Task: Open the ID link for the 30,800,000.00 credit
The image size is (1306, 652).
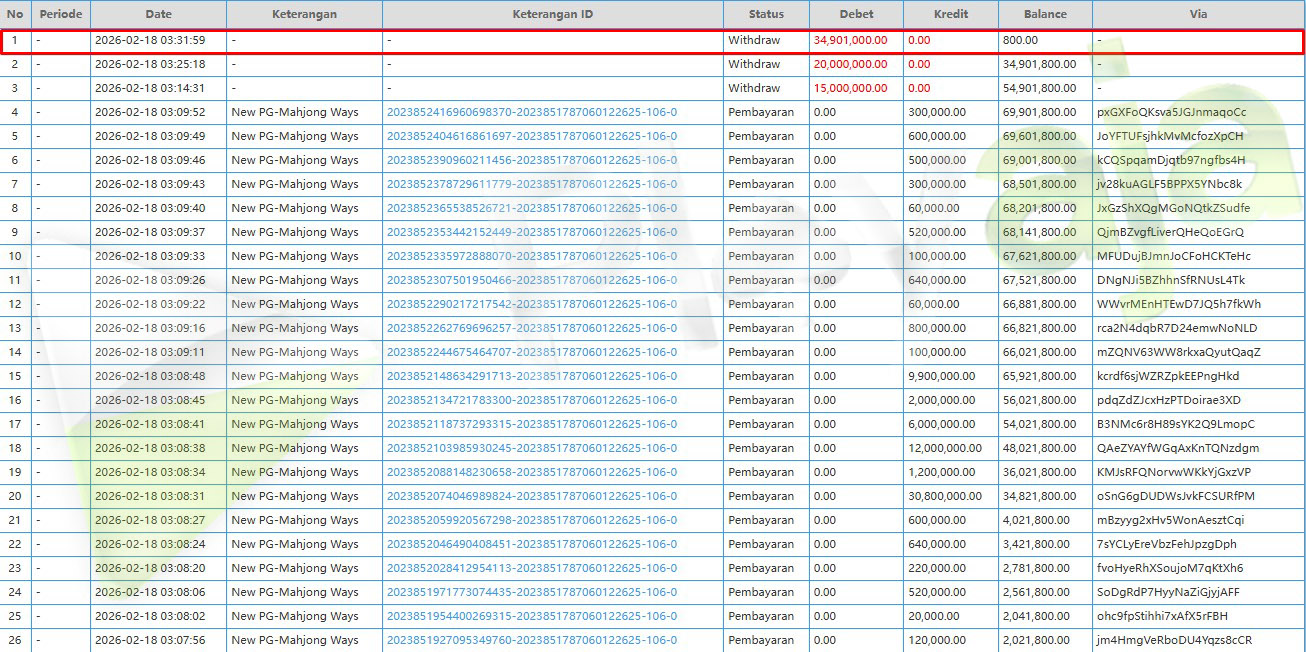Action: 531,496
